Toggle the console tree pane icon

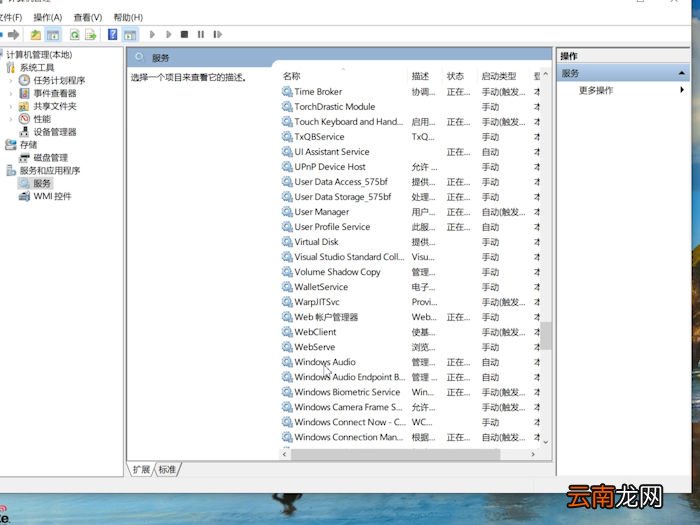(x=53, y=34)
